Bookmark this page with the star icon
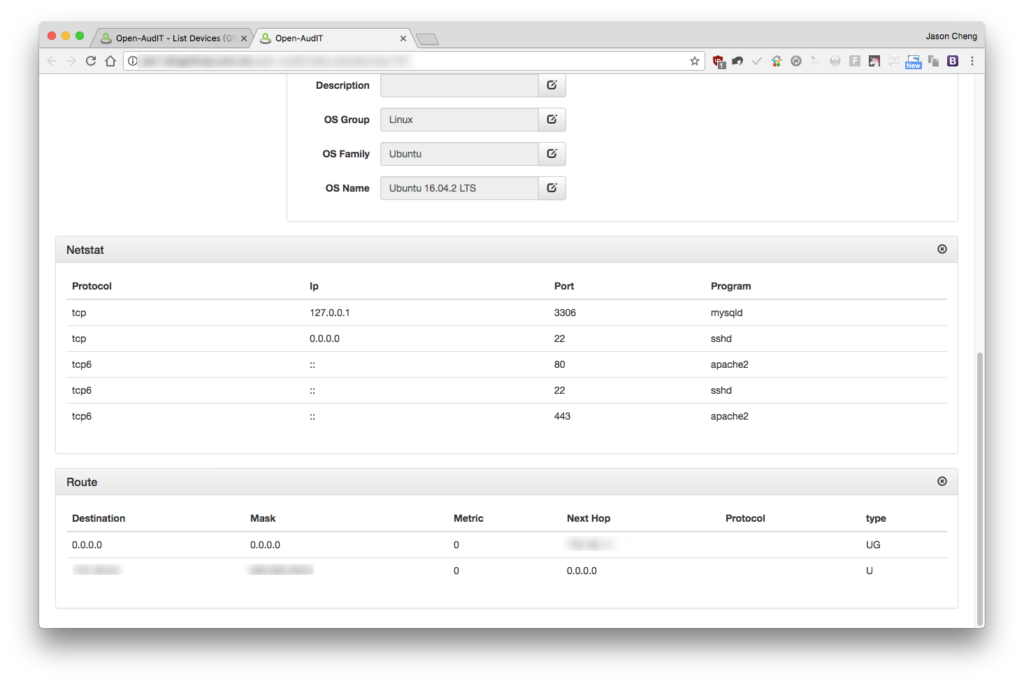Screen dimensions: 1024x684 [694, 61]
